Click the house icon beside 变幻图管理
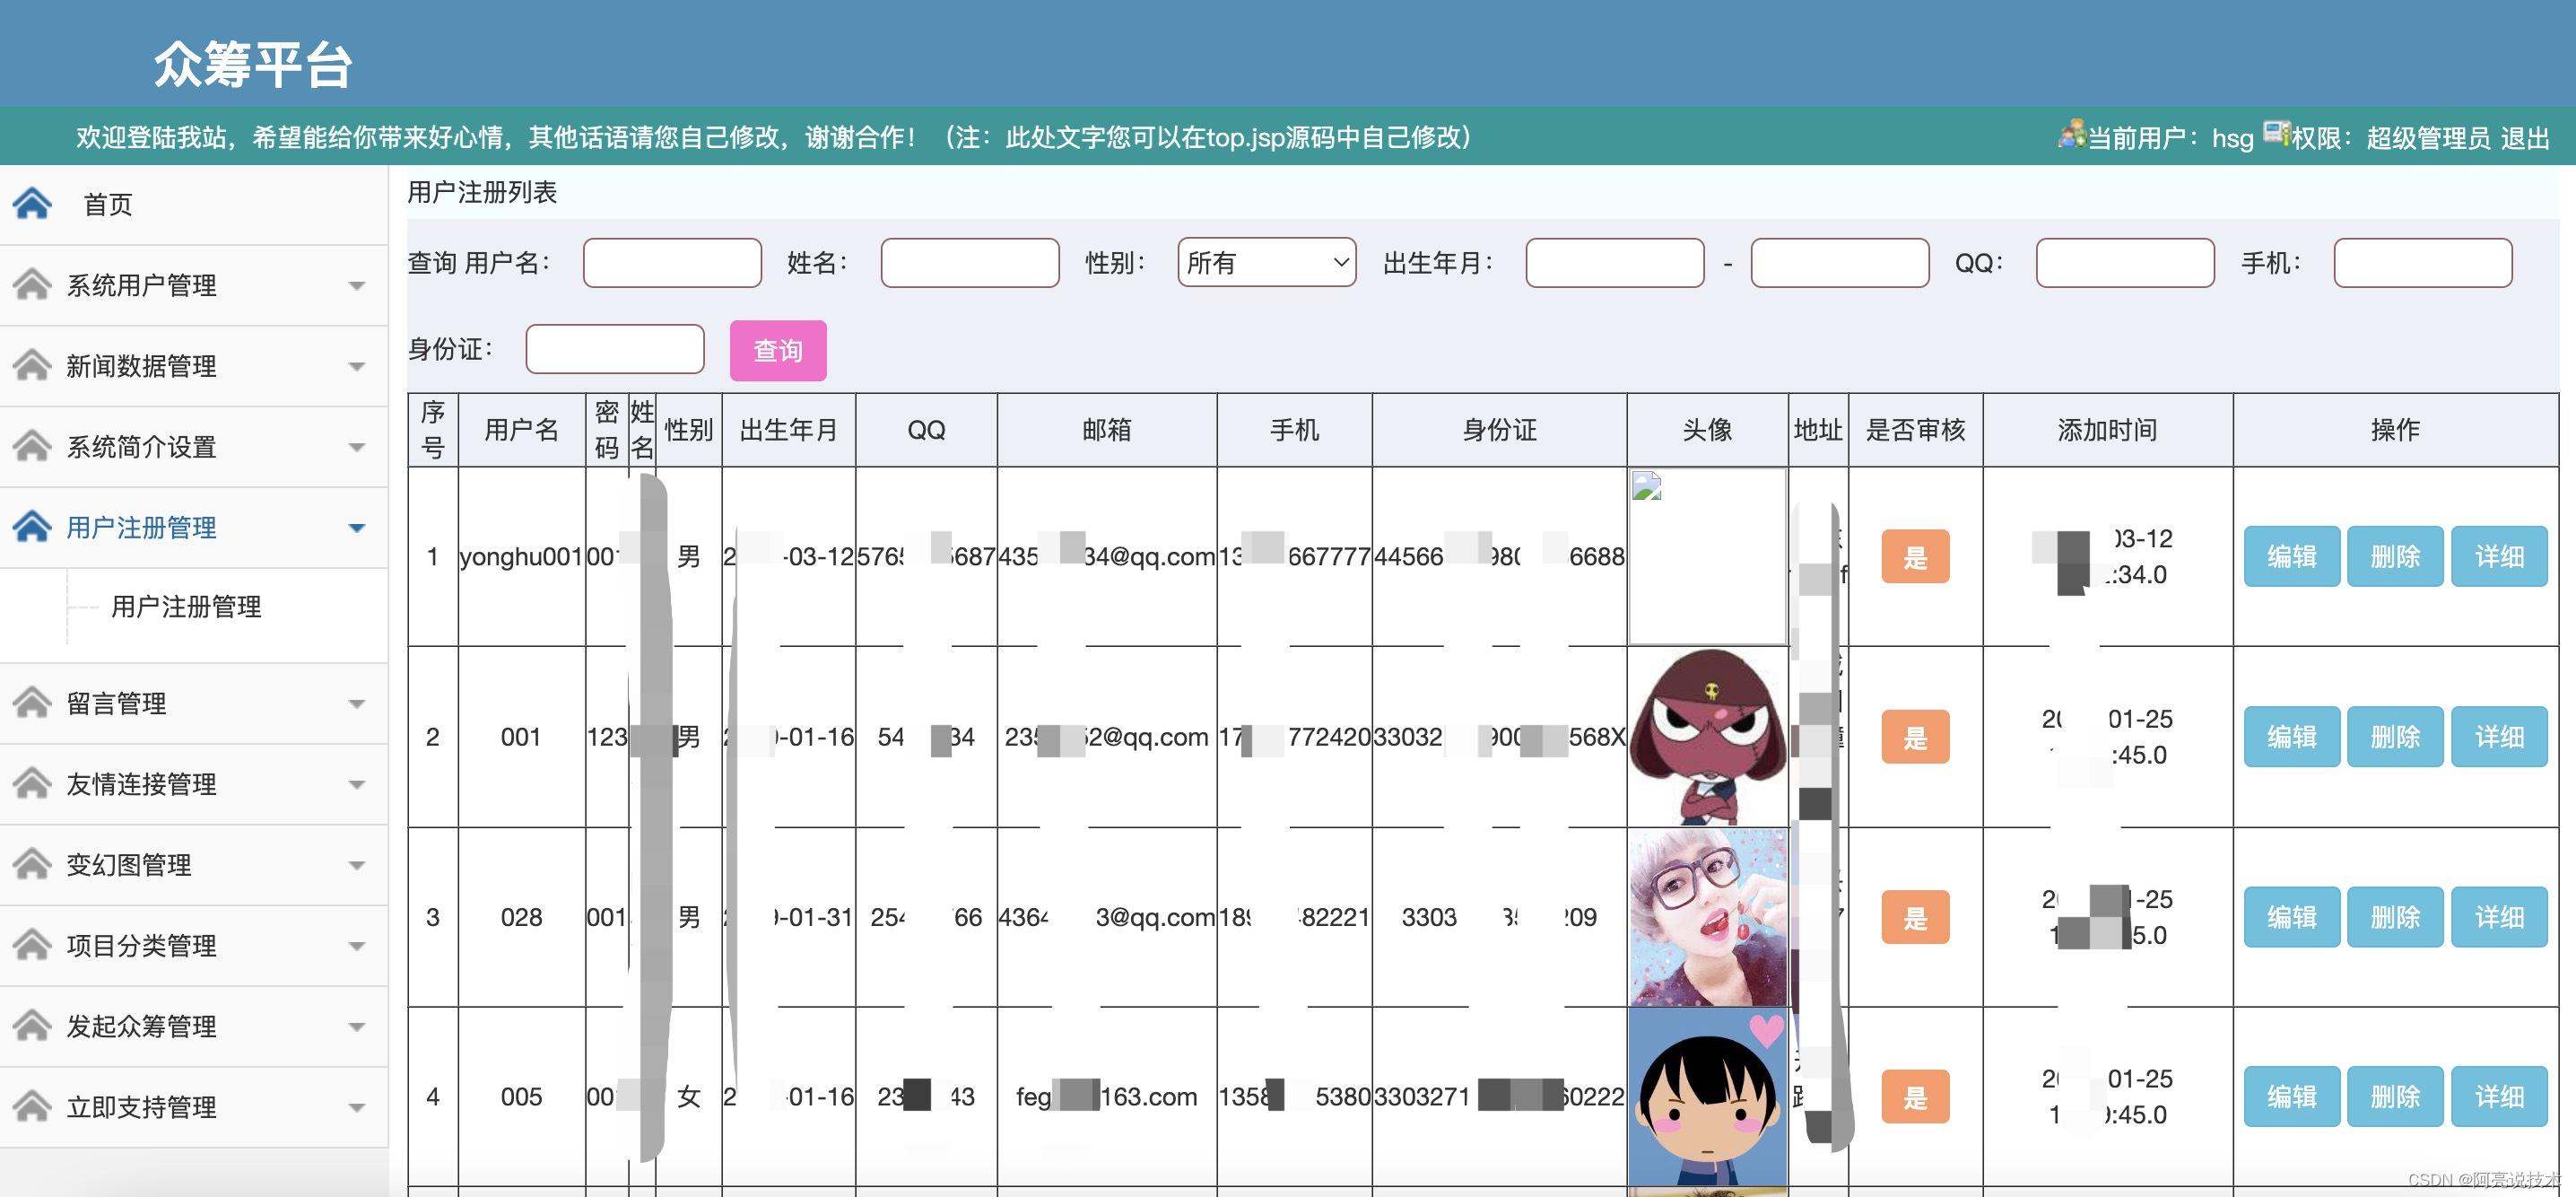The width and height of the screenshot is (2576, 1197). (32, 865)
